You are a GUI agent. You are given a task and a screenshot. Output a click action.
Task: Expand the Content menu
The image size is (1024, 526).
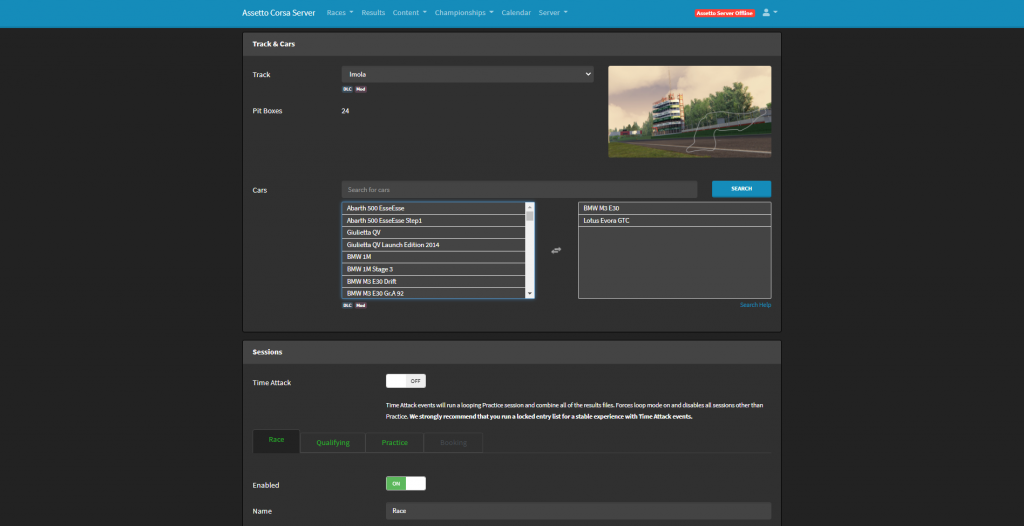(x=409, y=12)
